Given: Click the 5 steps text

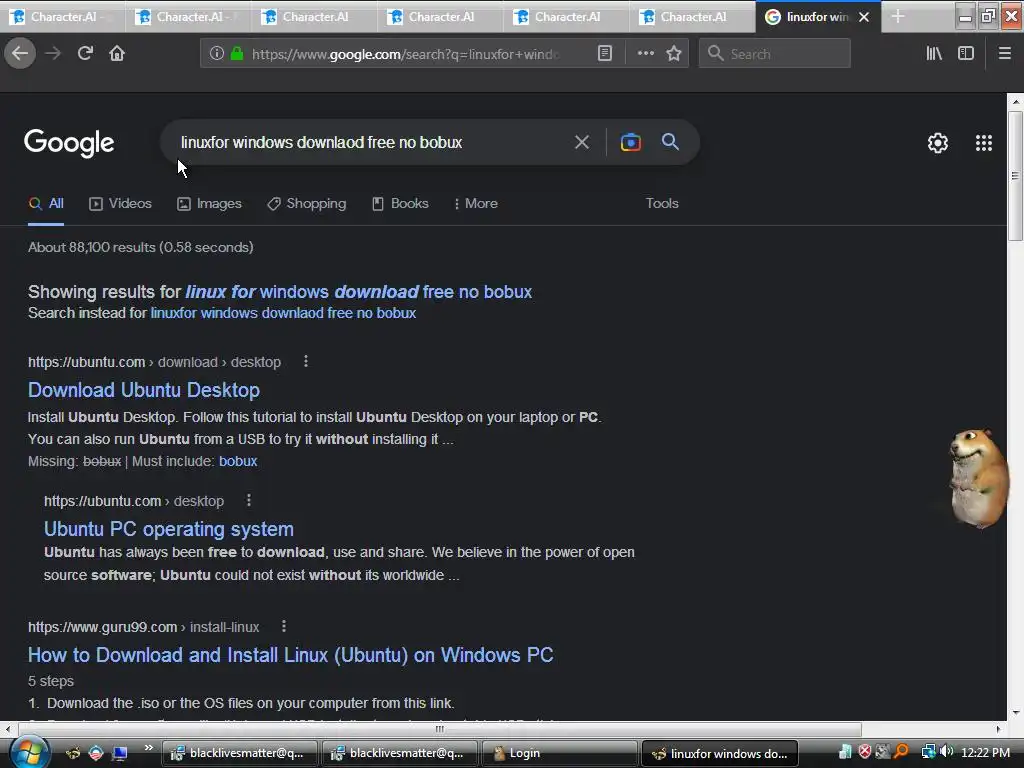Looking at the screenshot, I should click(x=51, y=681).
